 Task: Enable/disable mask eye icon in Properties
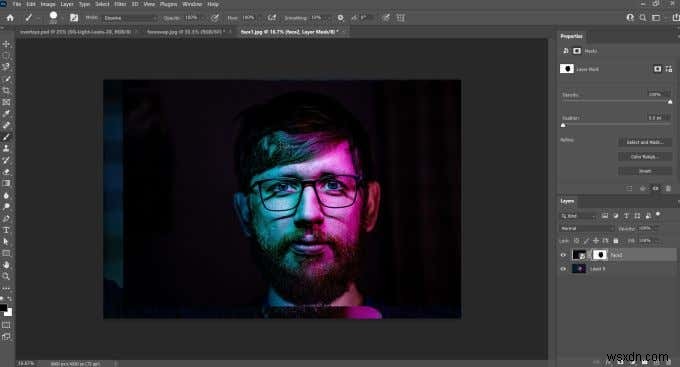point(655,188)
